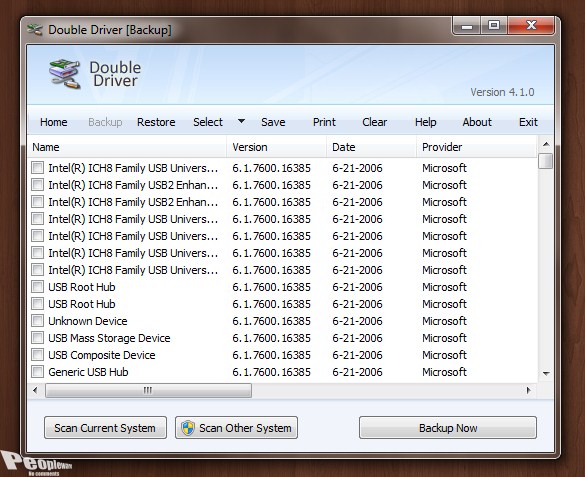Check the USB Mass Storage Device checkbox

[x=37, y=338]
